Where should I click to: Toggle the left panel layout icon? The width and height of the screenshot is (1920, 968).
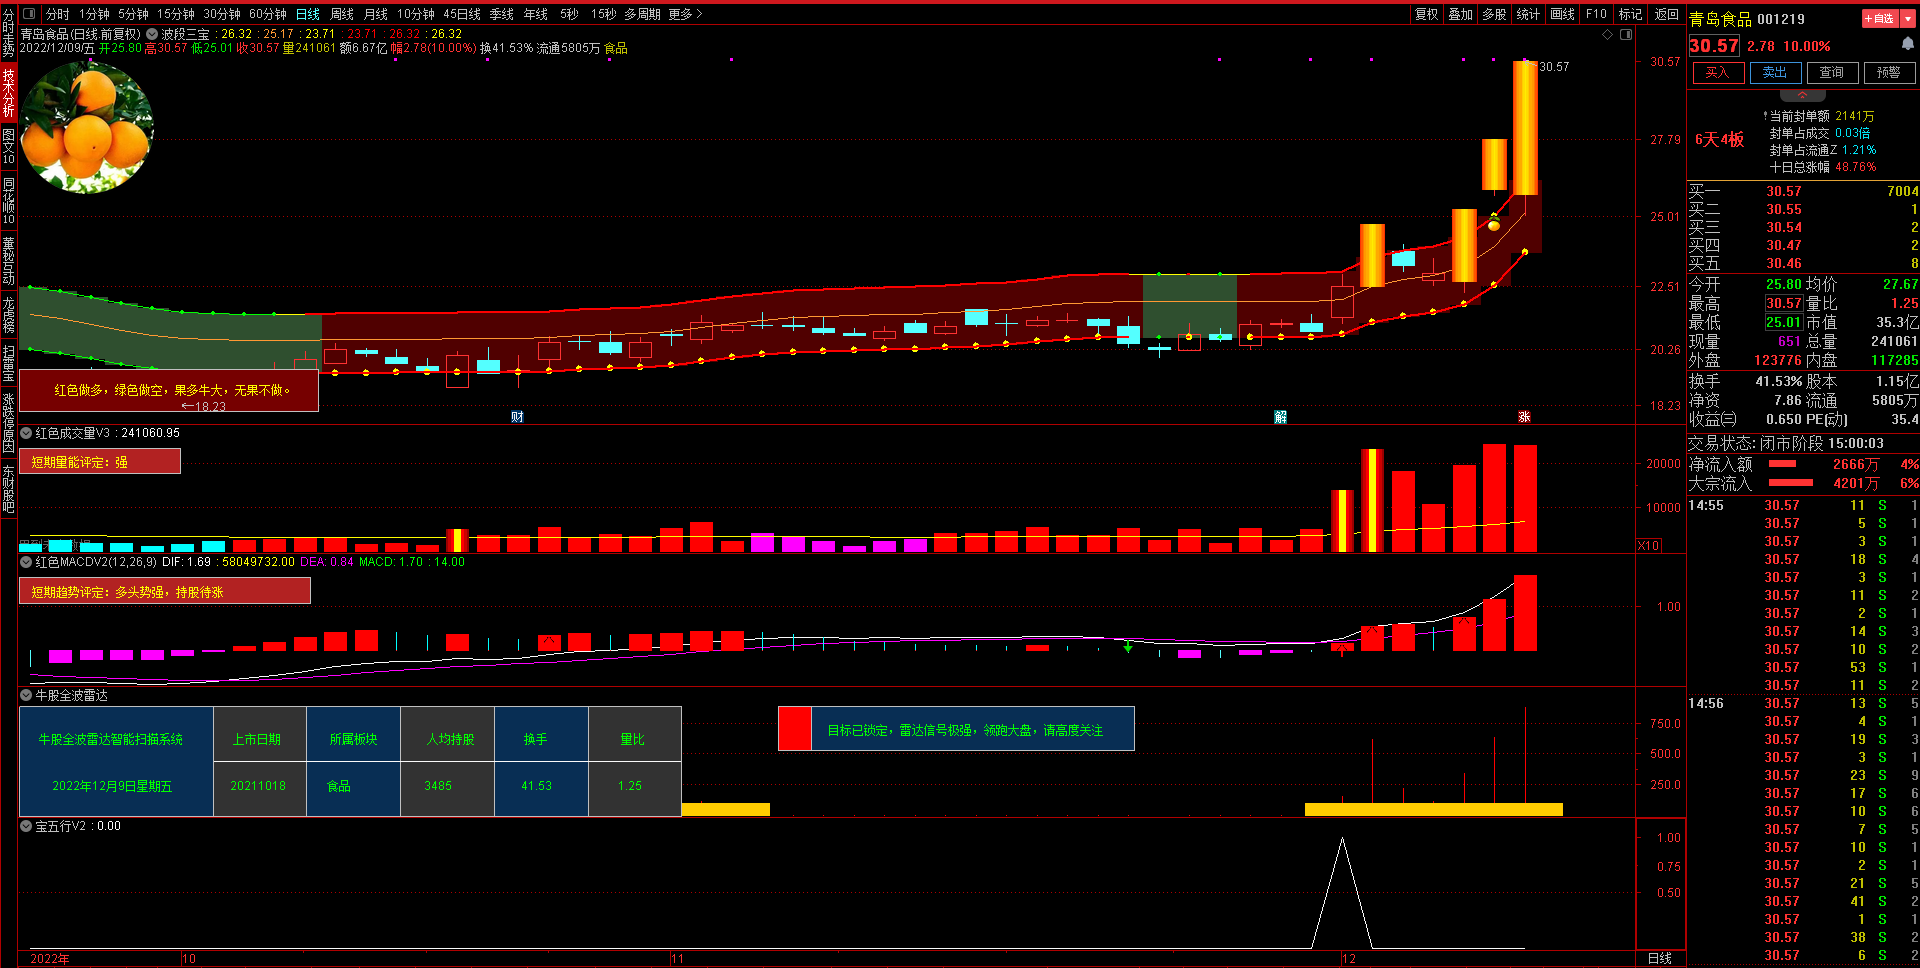coord(29,14)
